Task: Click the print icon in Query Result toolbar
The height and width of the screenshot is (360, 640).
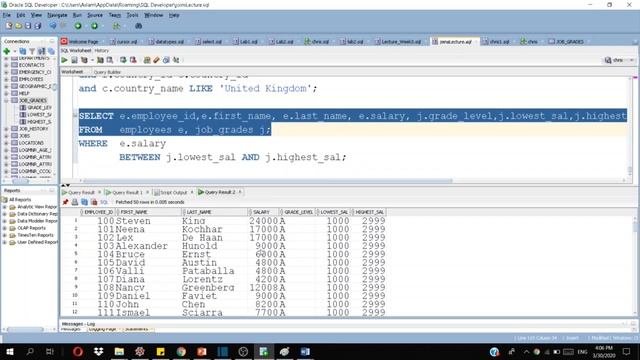Action: pos(75,202)
